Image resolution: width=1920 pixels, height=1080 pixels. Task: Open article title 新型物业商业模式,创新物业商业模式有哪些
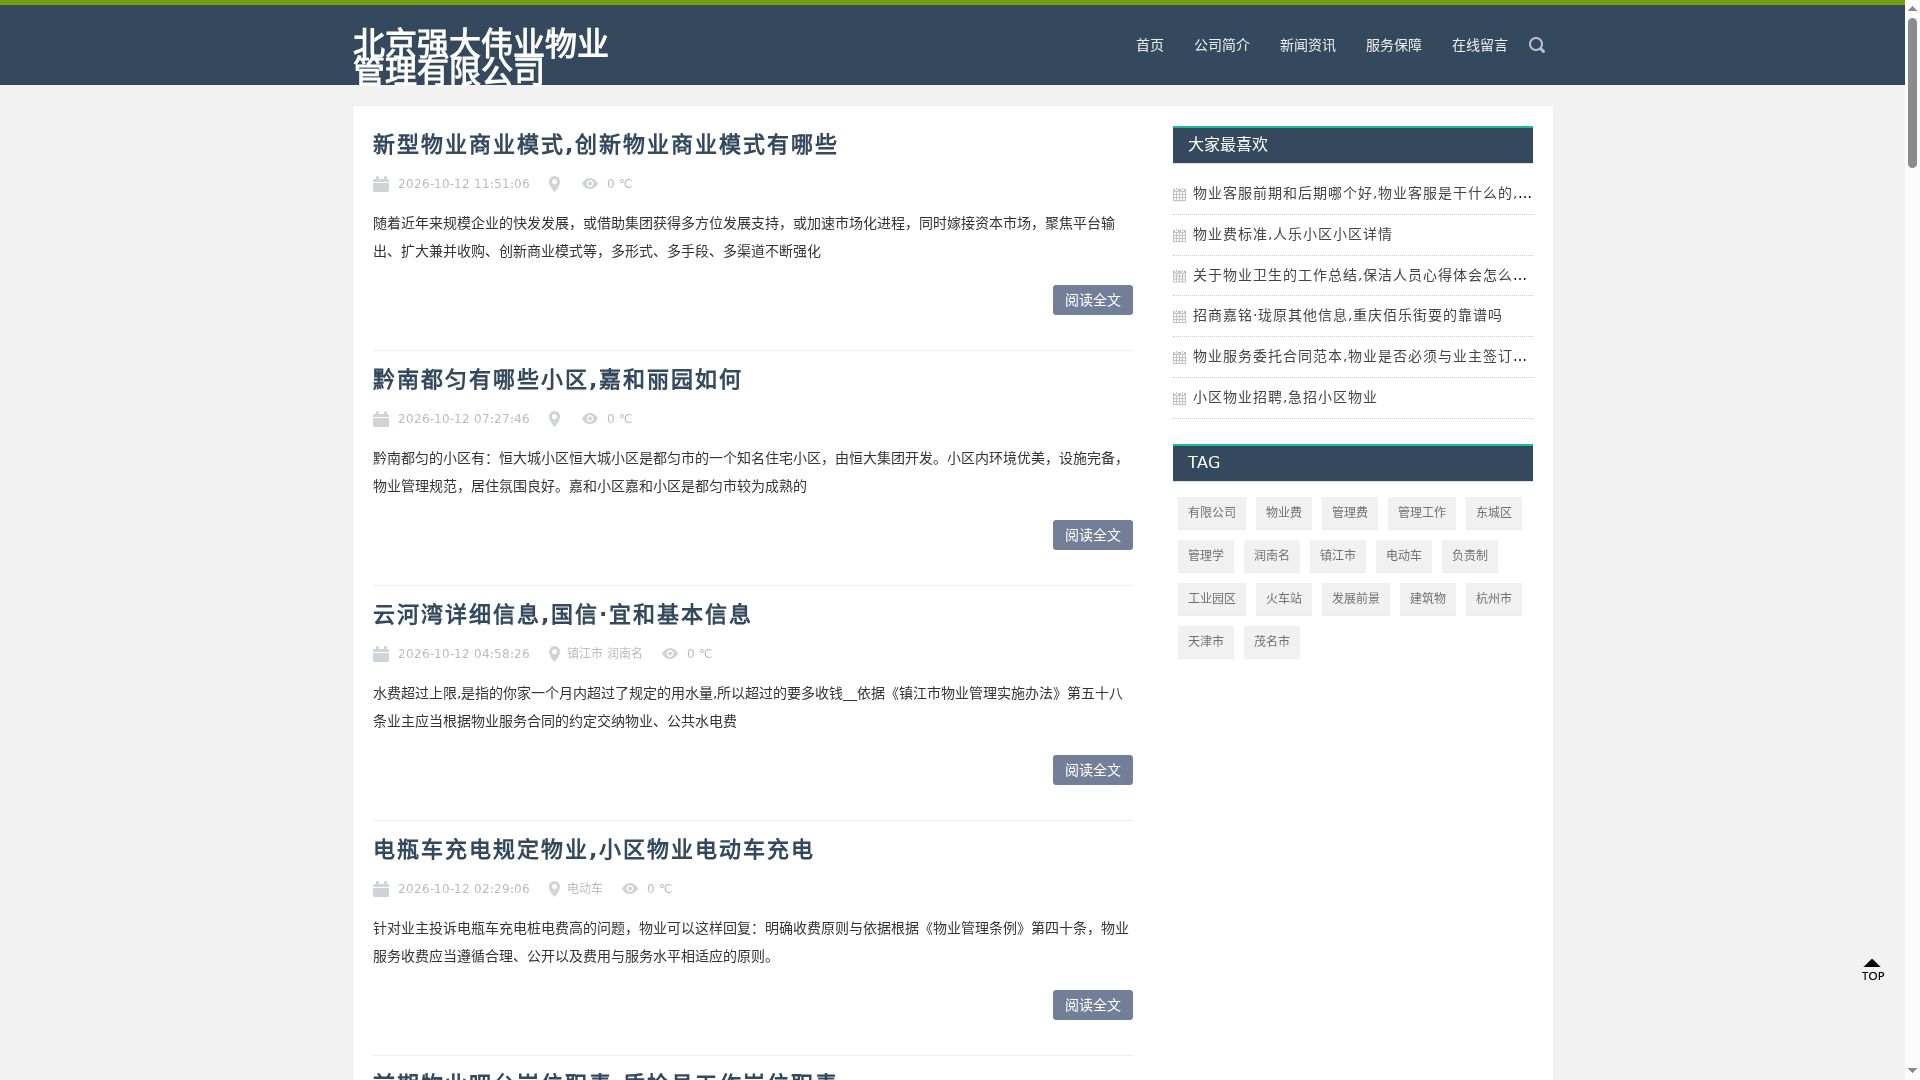pos(605,144)
